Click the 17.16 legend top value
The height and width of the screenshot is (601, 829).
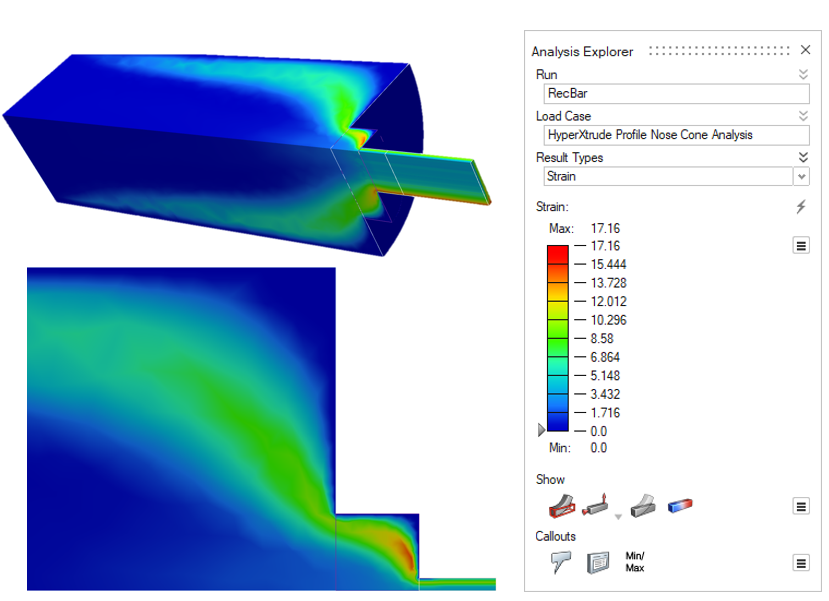click(605, 246)
